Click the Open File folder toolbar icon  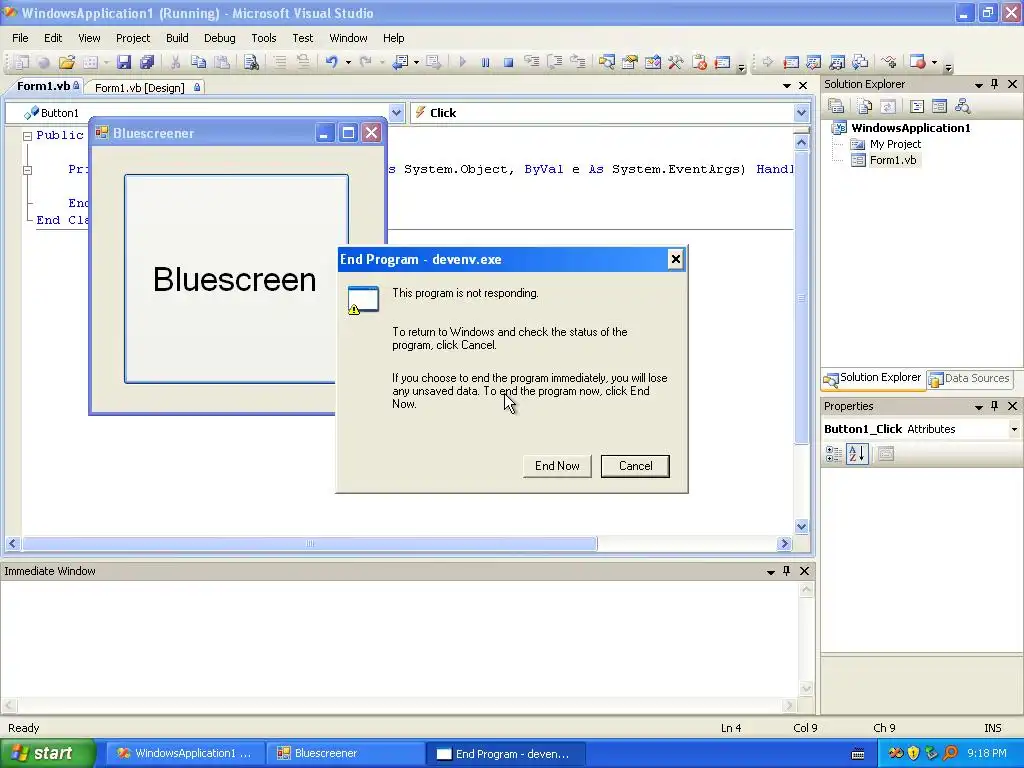pyautogui.click(x=67, y=62)
